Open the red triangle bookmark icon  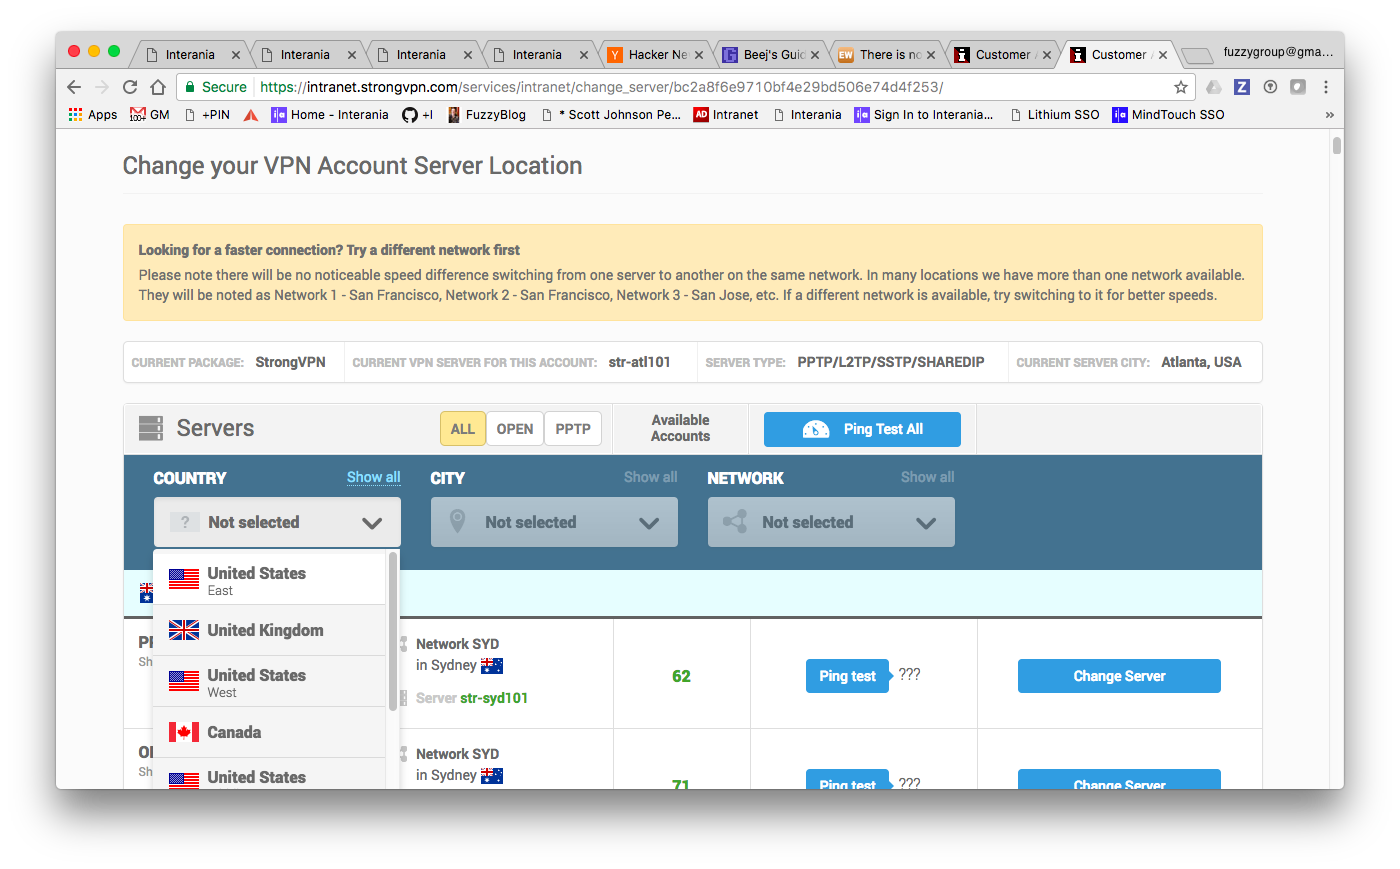[x=251, y=115]
